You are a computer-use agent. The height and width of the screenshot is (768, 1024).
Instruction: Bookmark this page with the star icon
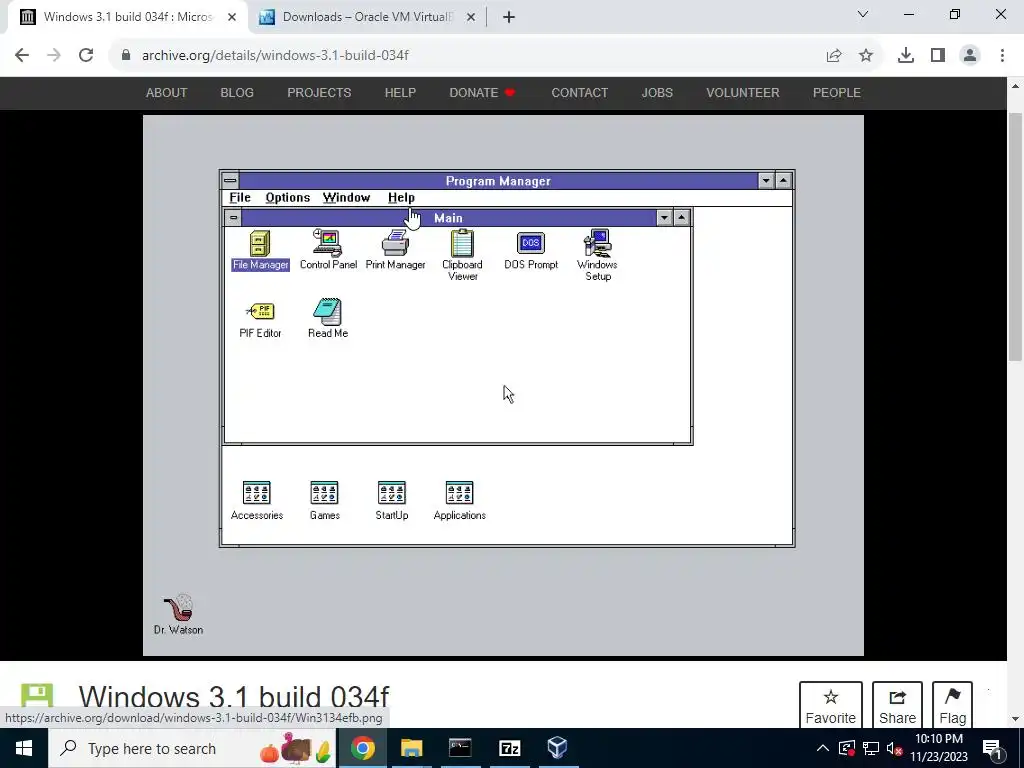pos(866,56)
